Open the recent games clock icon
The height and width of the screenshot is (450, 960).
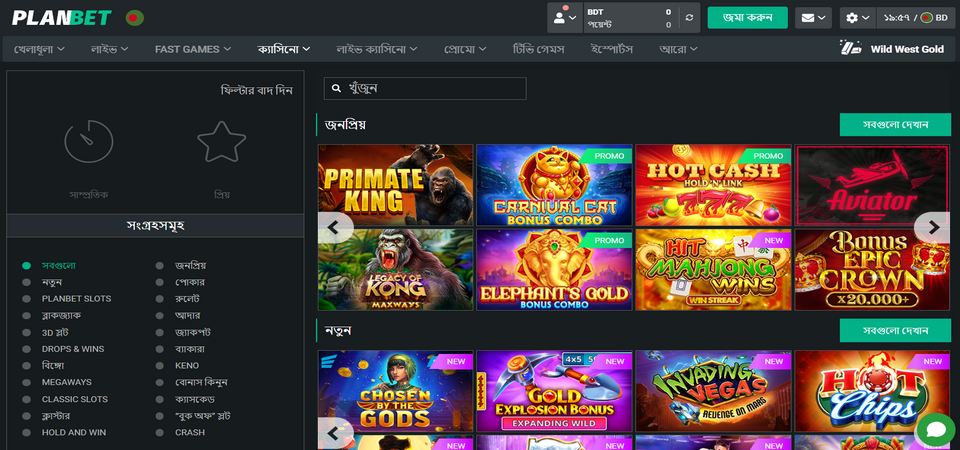point(89,142)
